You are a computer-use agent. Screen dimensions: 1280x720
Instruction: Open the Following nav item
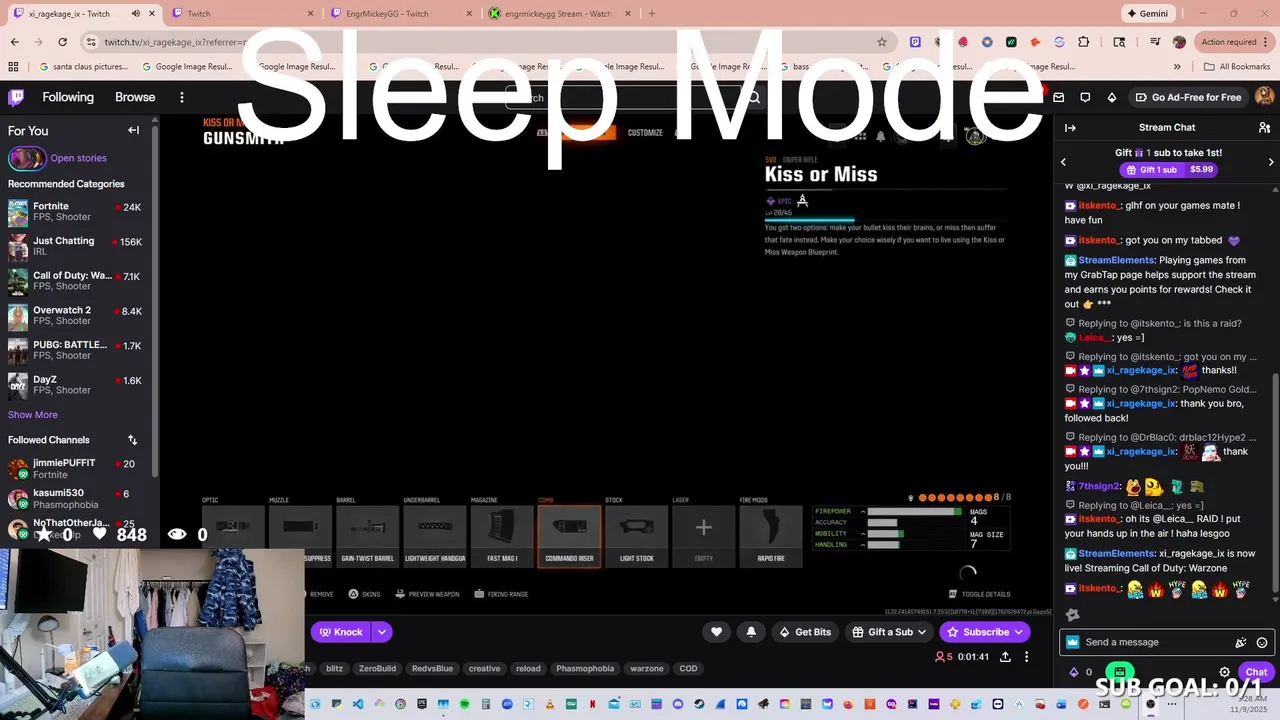pyautogui.click(x=68, y=97)
